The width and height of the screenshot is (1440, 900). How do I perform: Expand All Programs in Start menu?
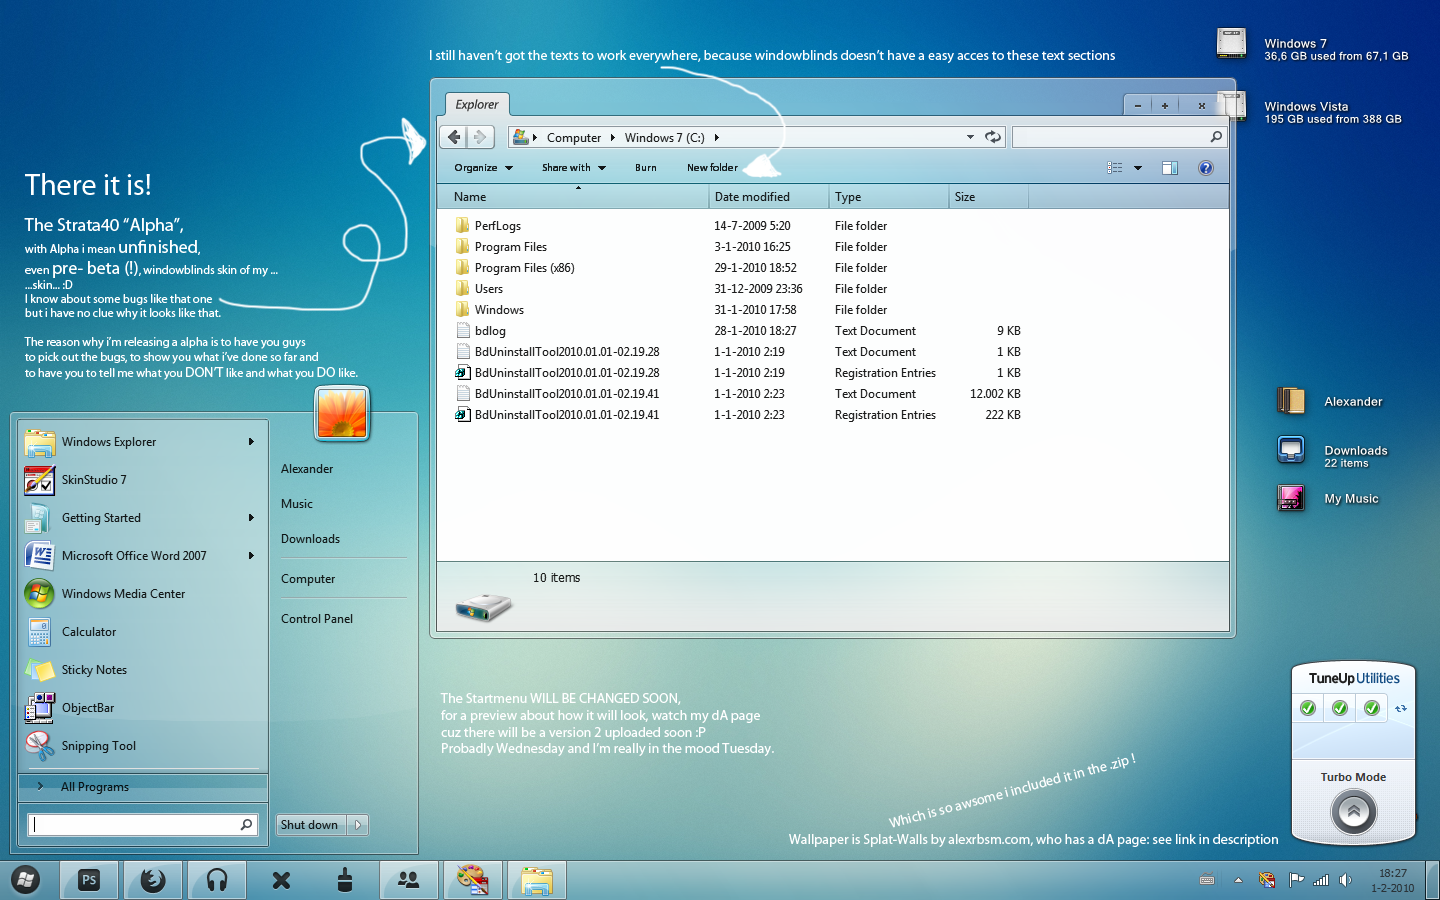point(143,787)
